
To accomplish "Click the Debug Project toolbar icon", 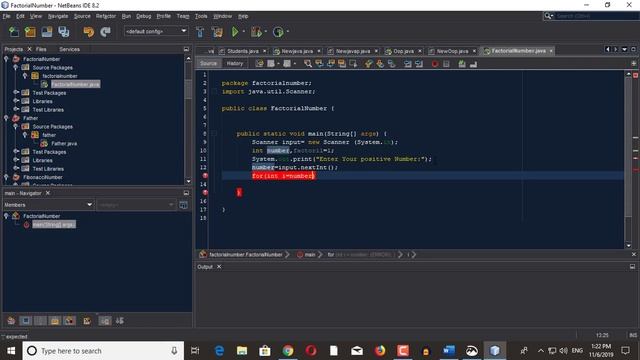I will pyautogui.click(x=256, y=31).
